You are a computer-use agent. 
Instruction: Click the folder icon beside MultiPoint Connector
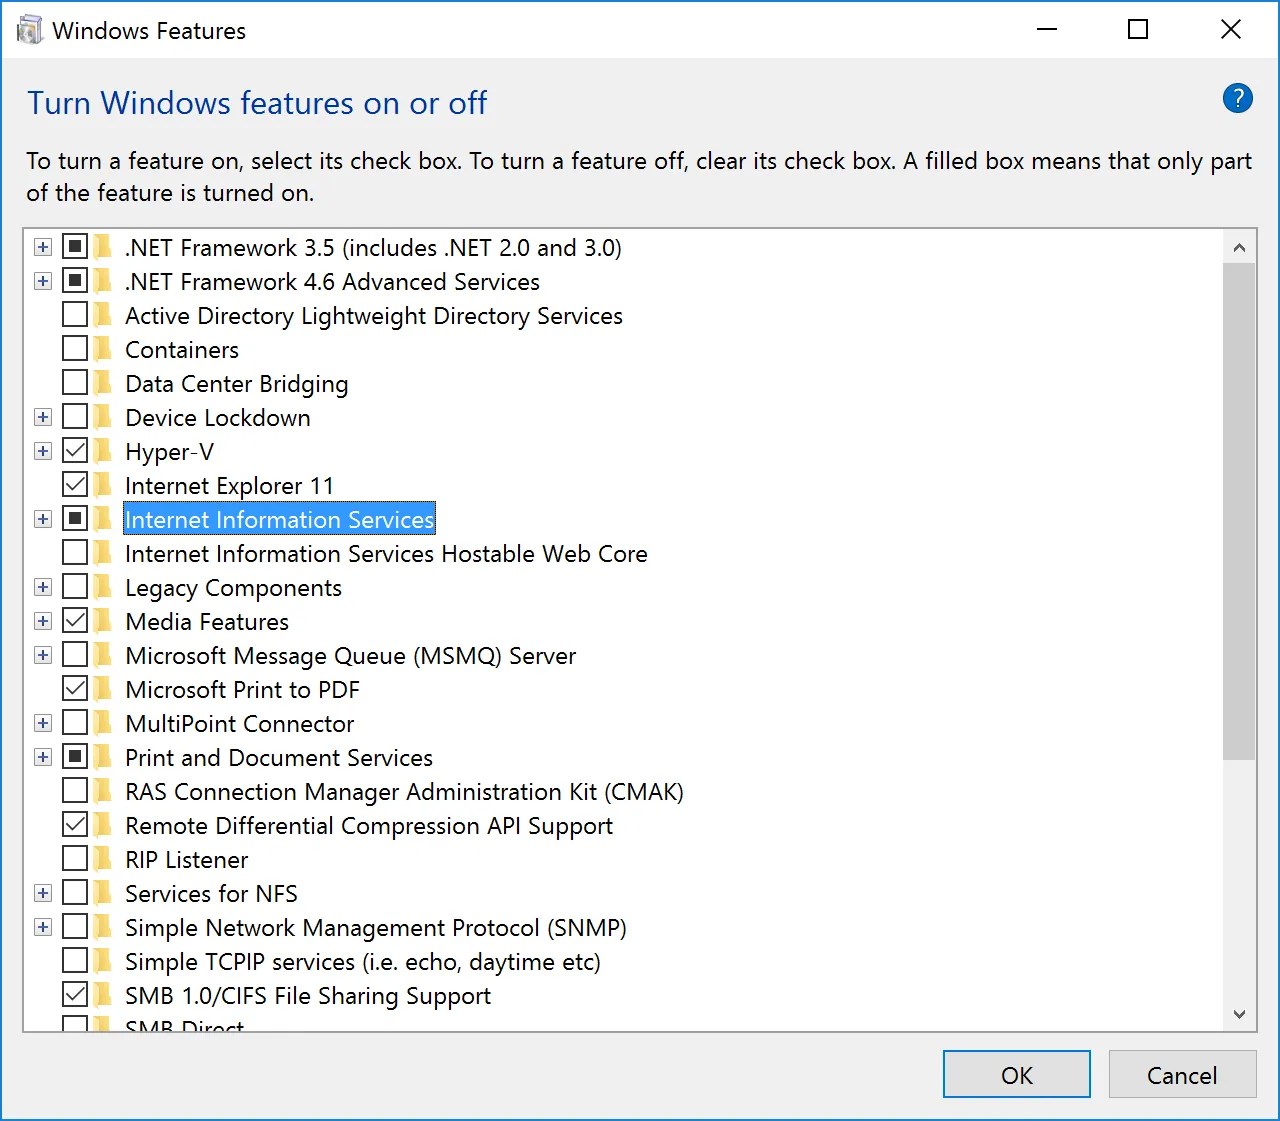coord(102,723)
